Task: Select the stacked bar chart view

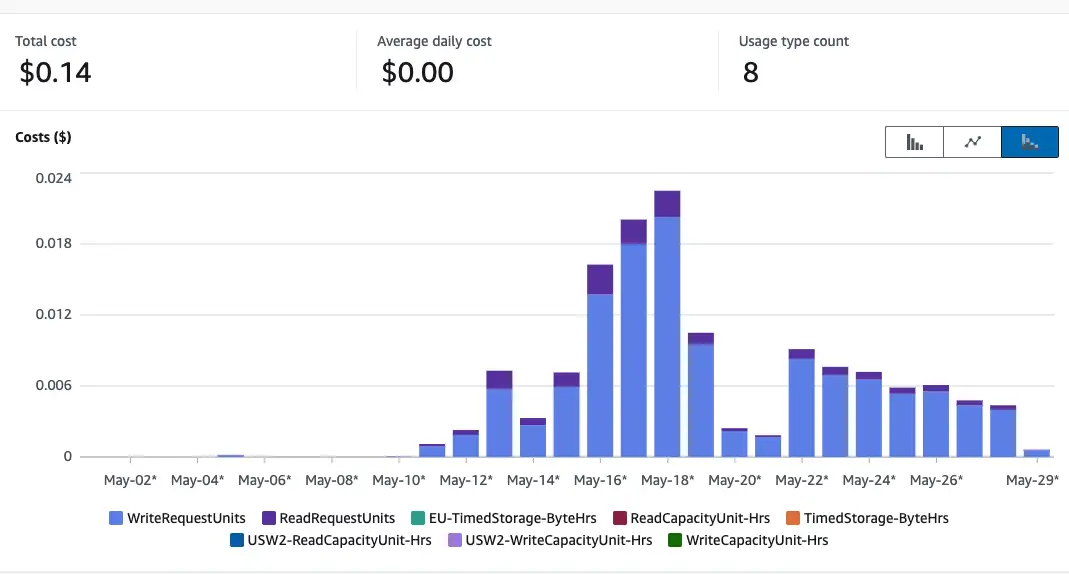Action: [1029, 142]
